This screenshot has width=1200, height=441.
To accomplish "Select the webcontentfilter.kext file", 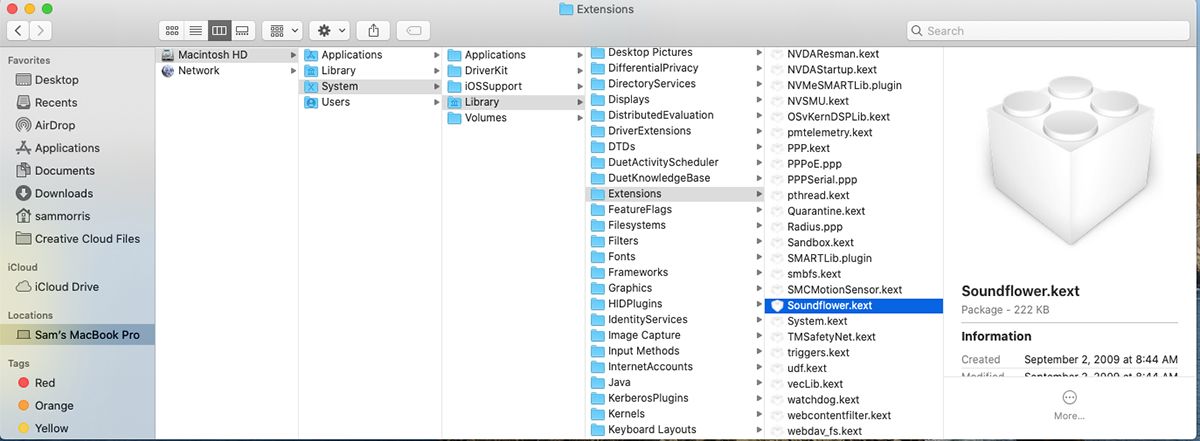I will tap(855, 415).
